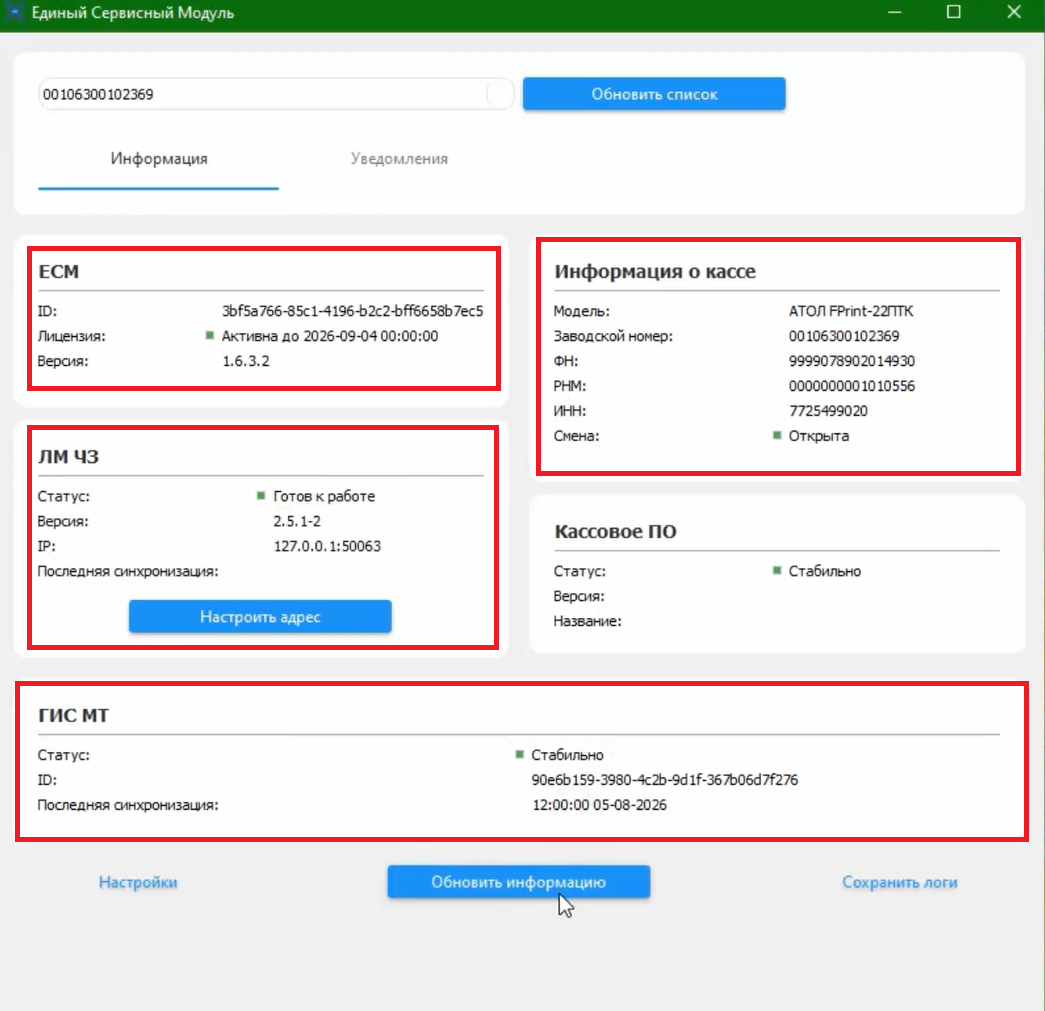
Task: Click Обновить информацию button
Action: (519, 882)
